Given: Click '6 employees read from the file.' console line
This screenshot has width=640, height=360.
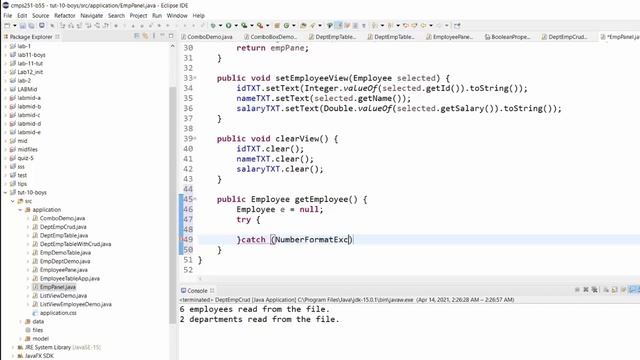Looking at the screenshot, I should 254,309.
